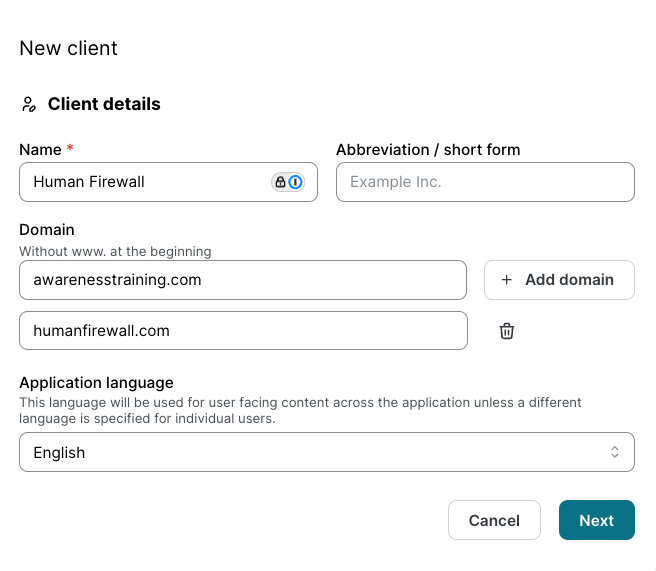This screenshot has width=656, height=571.
Task: Focus the Name field containing Human Firewall
Action: (145, 182)
